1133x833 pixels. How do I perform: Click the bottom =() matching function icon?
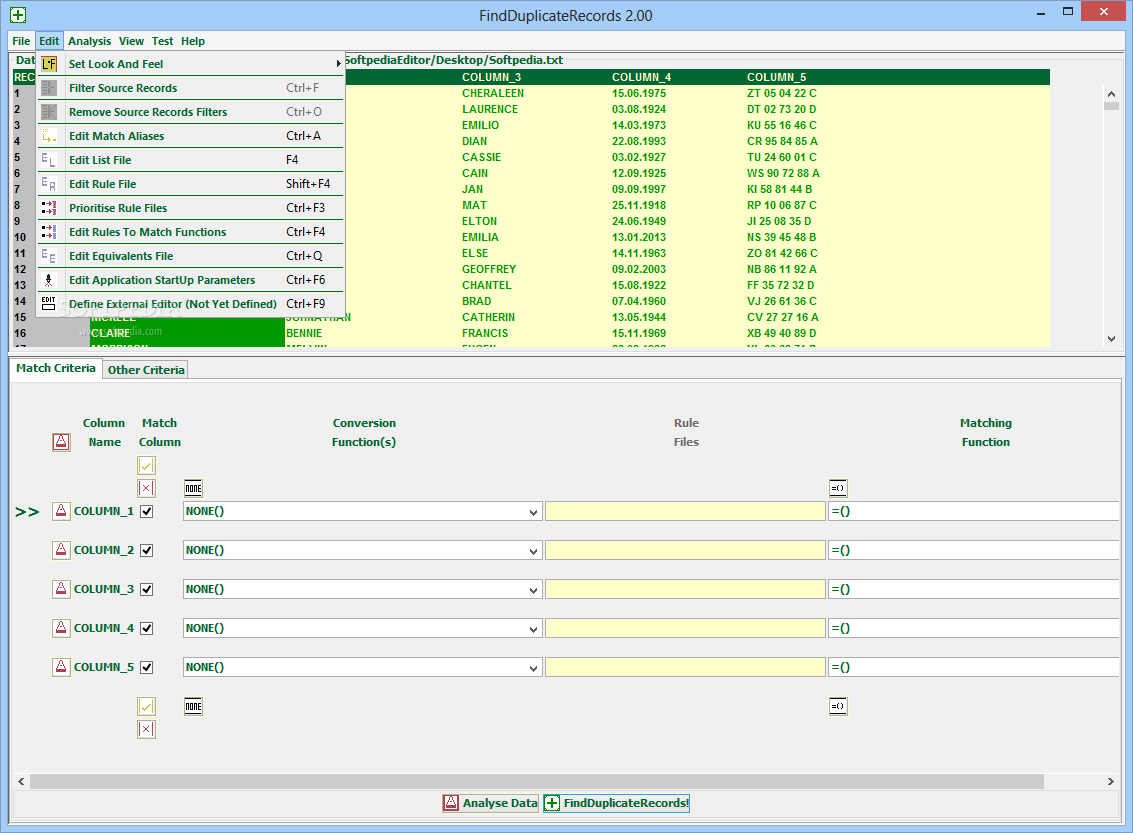coord(838,707)
